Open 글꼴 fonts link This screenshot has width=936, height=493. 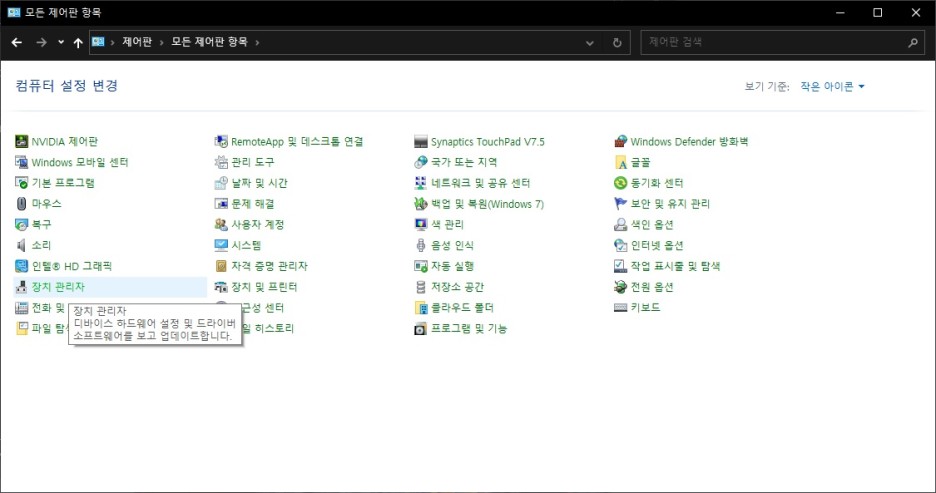pyautogui.click(x=640, y=162)
